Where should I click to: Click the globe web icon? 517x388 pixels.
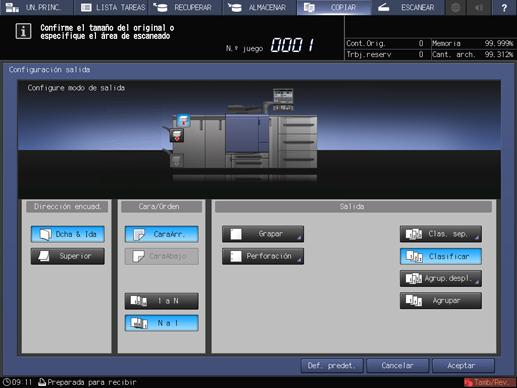click(x=456, y=7)
